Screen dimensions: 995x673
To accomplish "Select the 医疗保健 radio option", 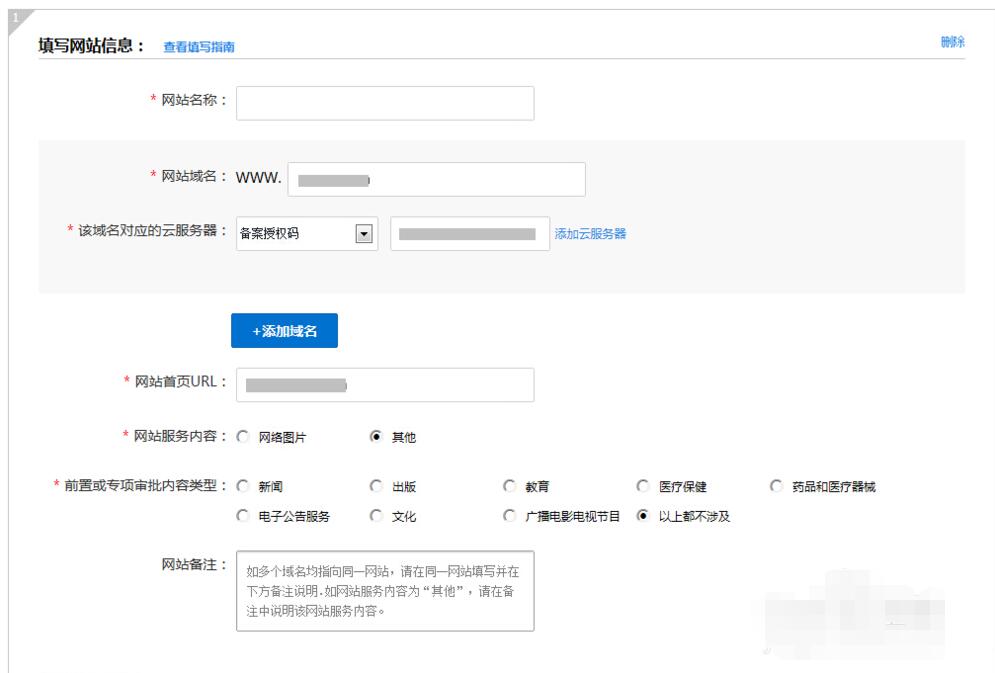I will click(643, 487).
